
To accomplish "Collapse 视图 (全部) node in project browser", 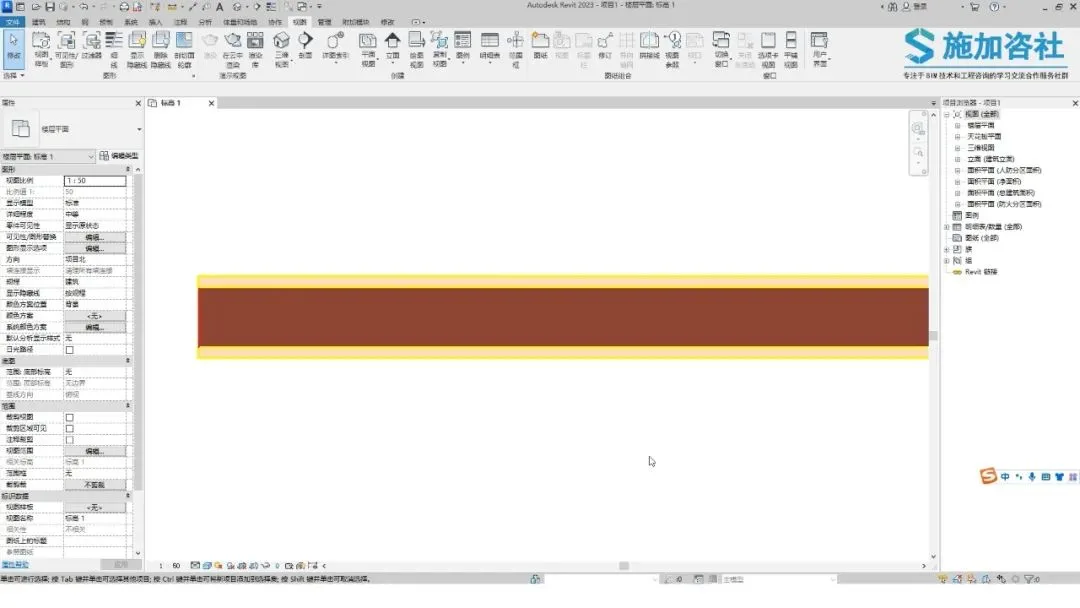I will (947, 114).
